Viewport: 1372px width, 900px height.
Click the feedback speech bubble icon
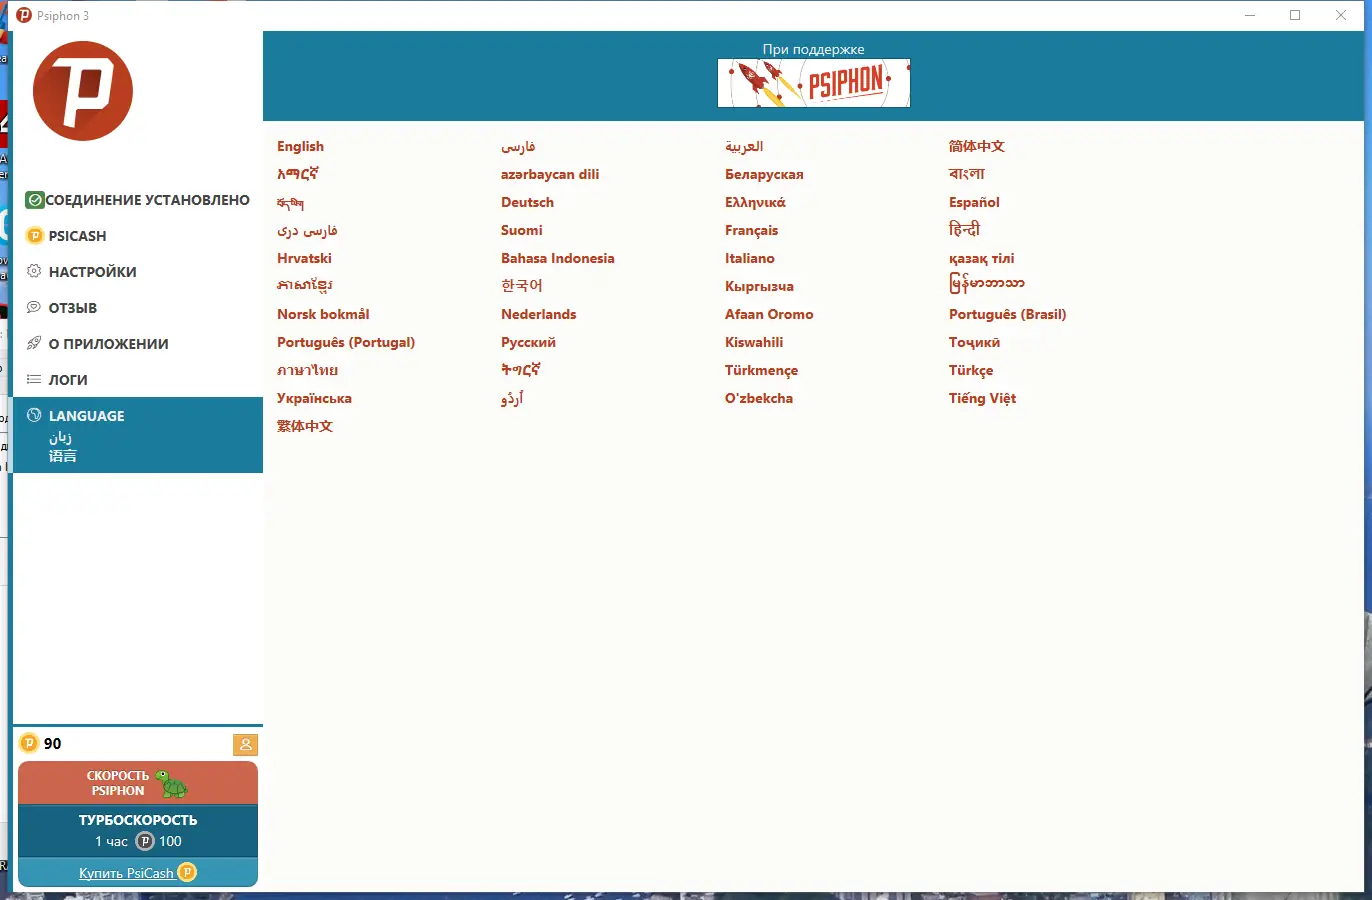pyautogui.click(x=34, y=307)
